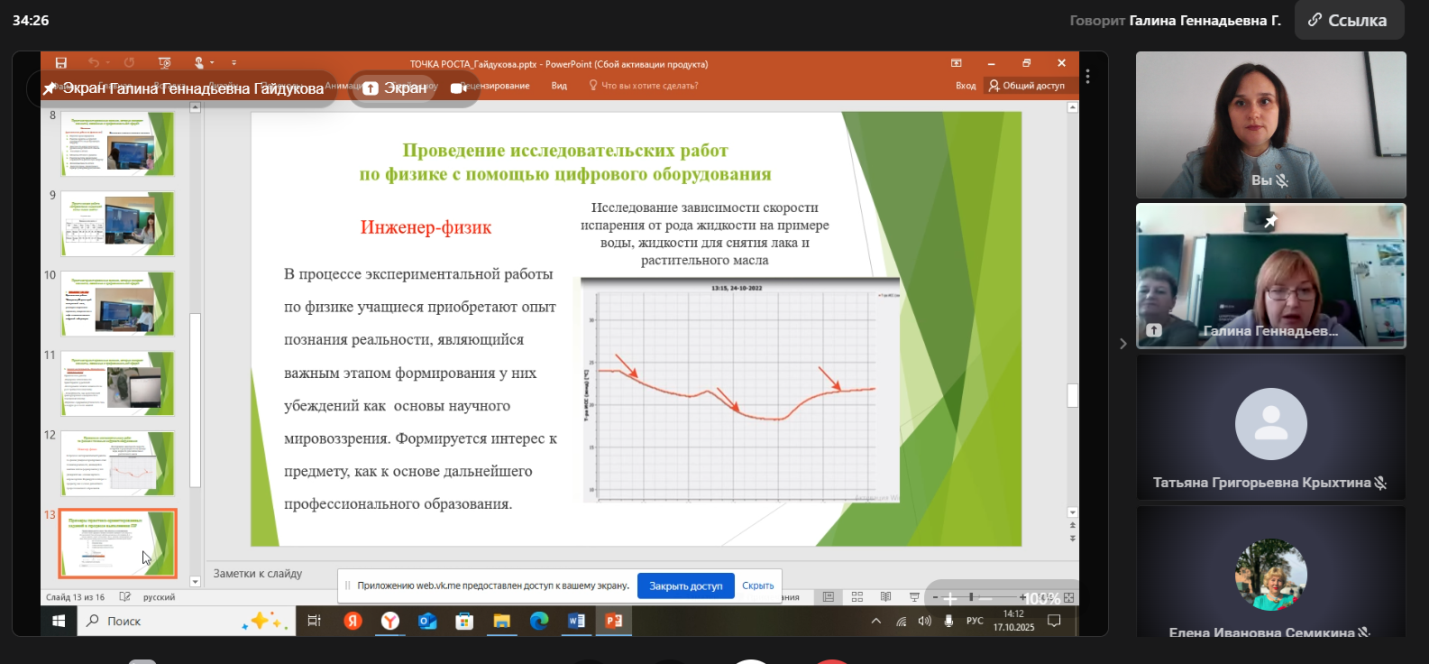The width and height of the screenshot is (1429, 664).
Task: Open Yandex Browser from taskbar
Action: pyautogui.click(x=390, y=621)
